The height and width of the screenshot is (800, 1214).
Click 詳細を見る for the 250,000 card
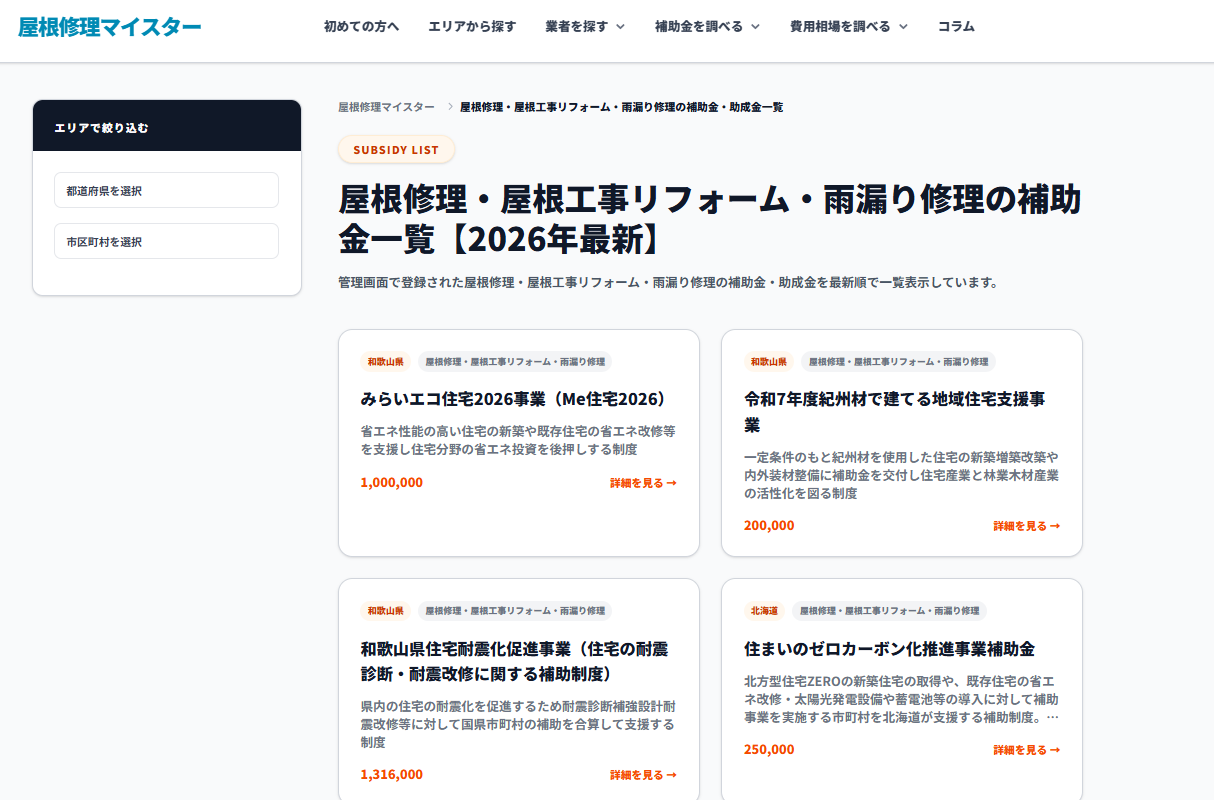pyautogui.click(x=1026, y=750)
